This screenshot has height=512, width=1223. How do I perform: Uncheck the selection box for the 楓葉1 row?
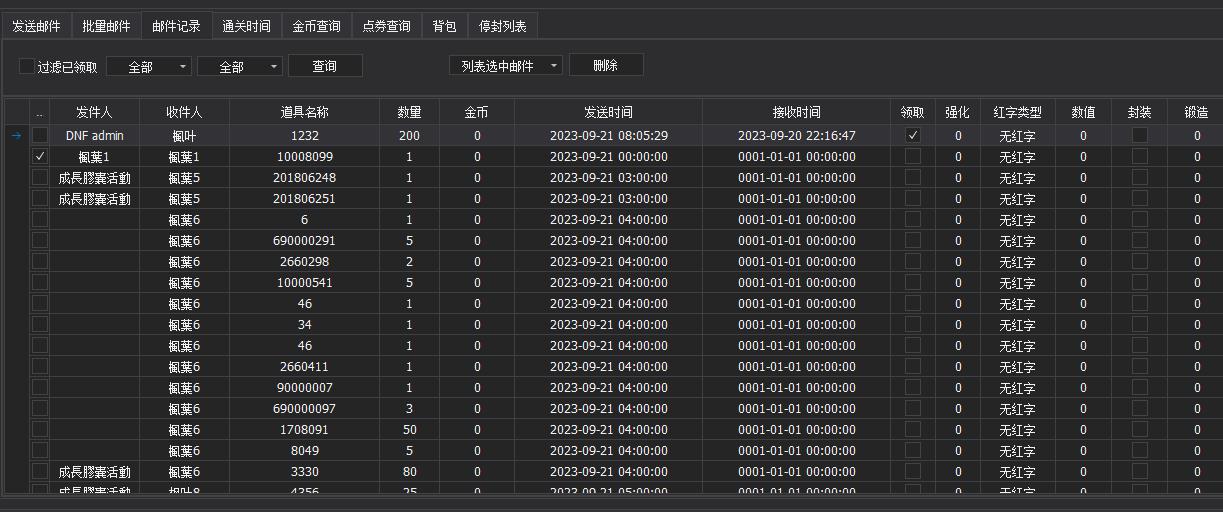[x=40, y=157]
